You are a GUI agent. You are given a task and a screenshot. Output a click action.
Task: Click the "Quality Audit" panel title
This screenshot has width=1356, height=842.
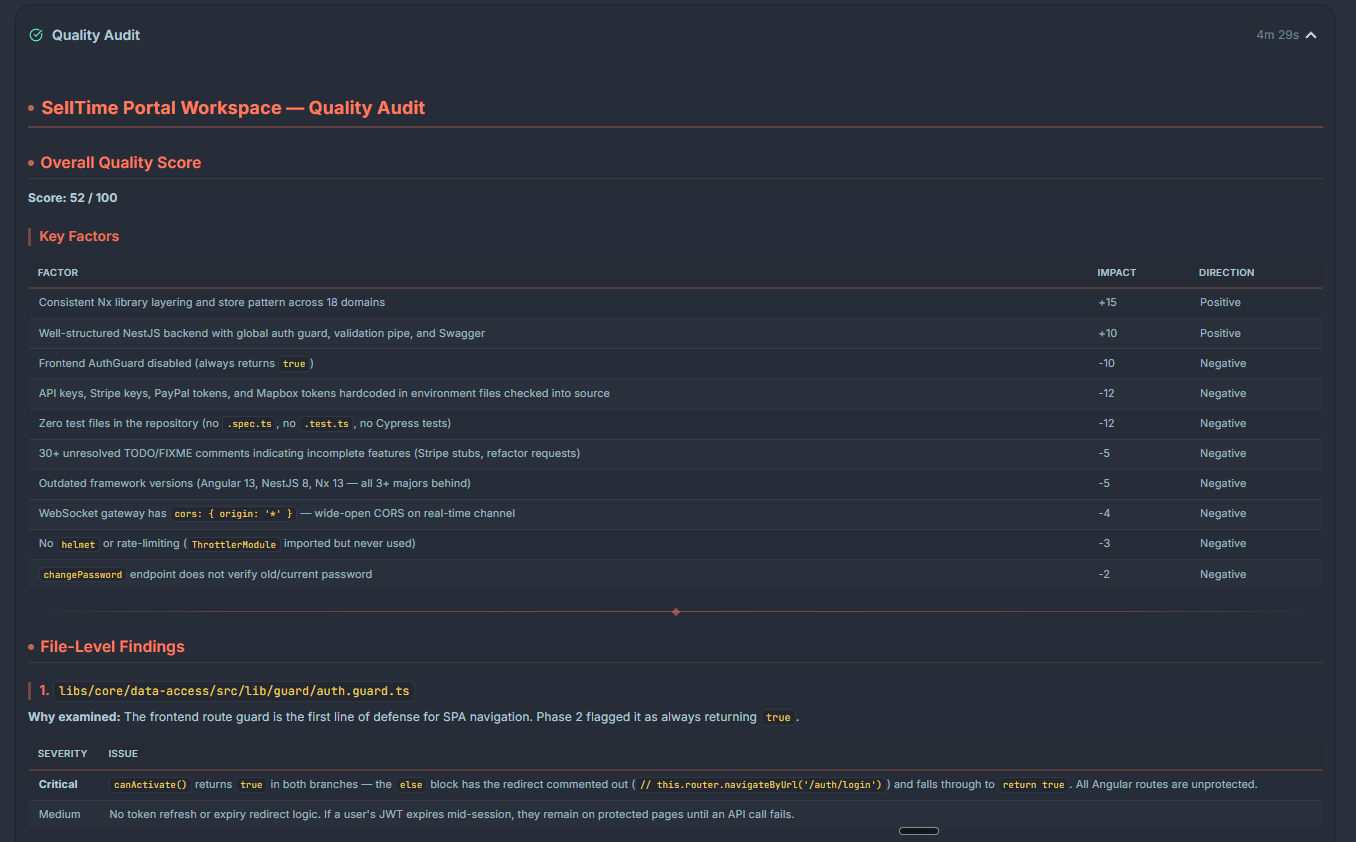tap(96, 35)
